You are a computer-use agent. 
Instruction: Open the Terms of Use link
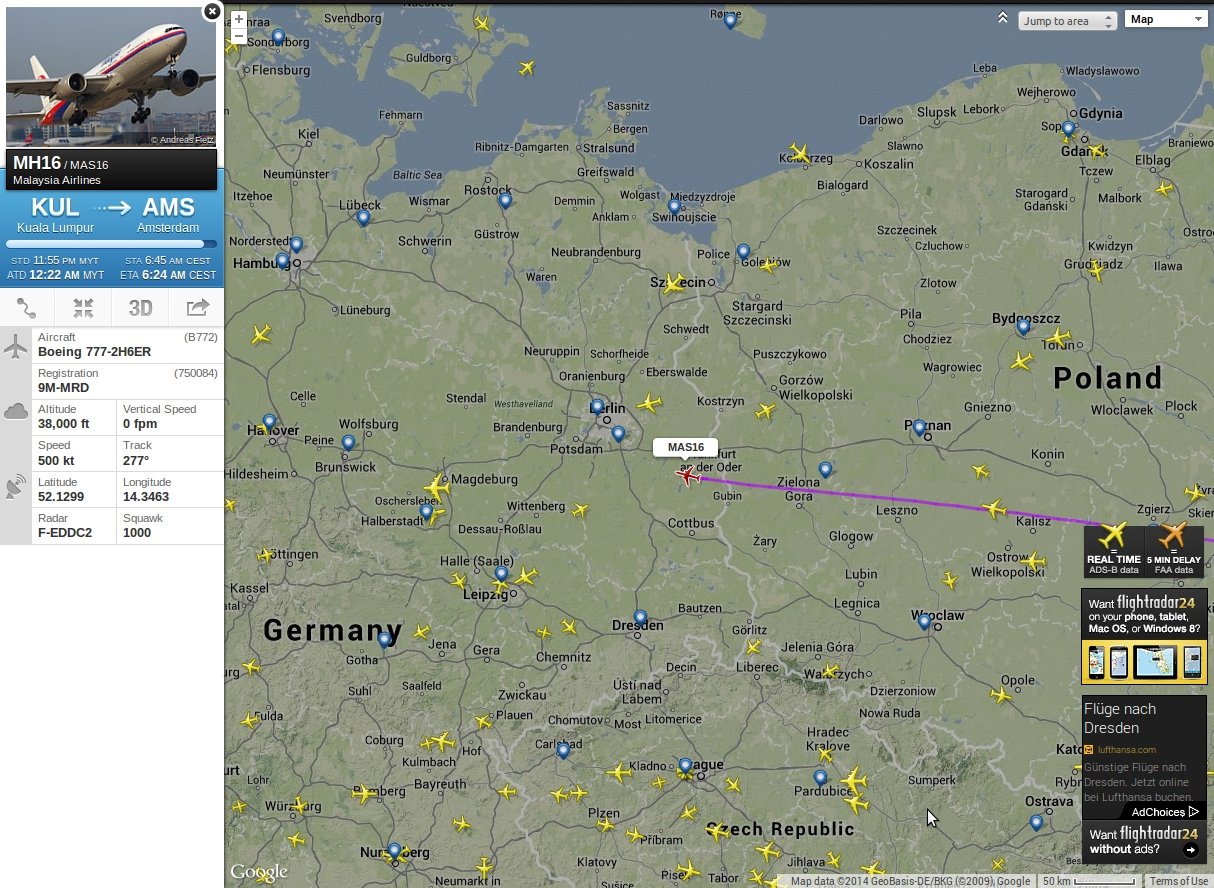pos(1178,881)
